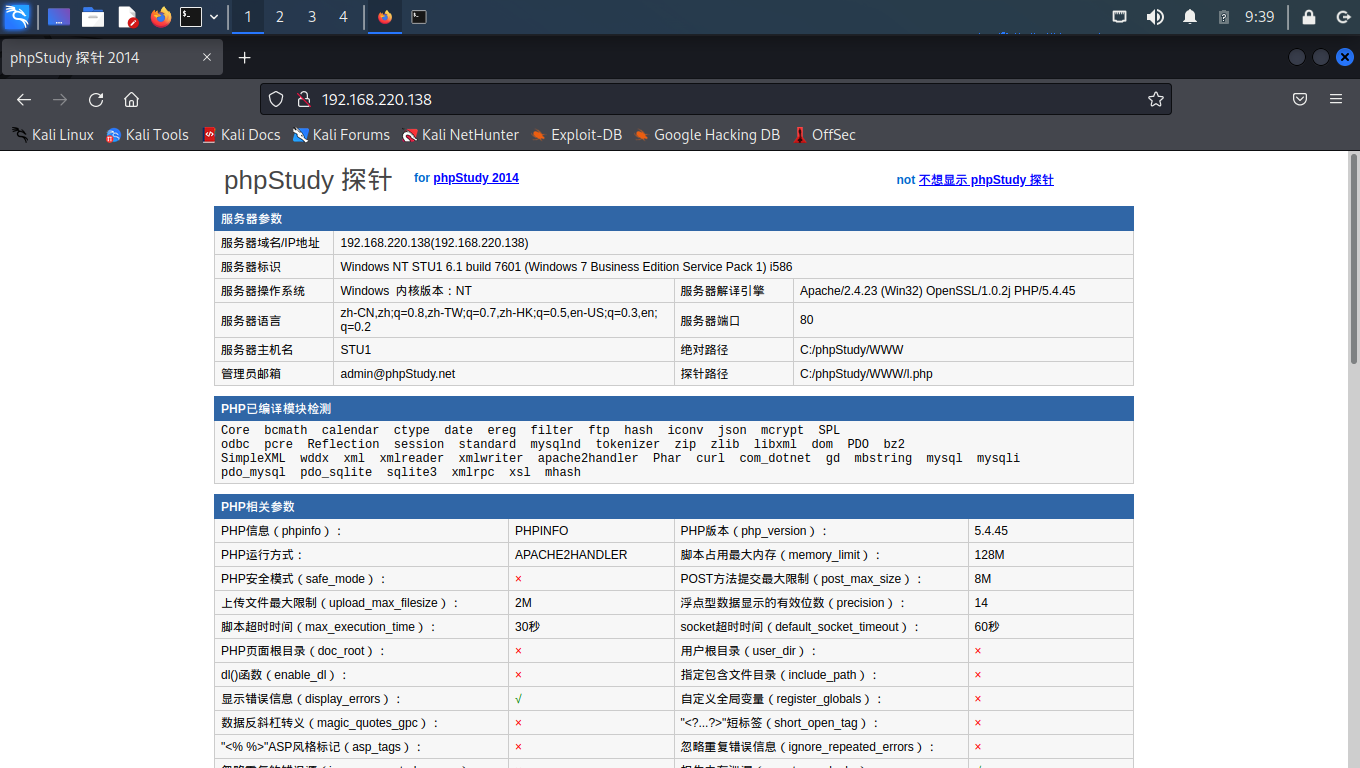Image resolution: width=1360 pixels, height=768 pixels.
Task: Reload the current page
Action: click(96, 99)
